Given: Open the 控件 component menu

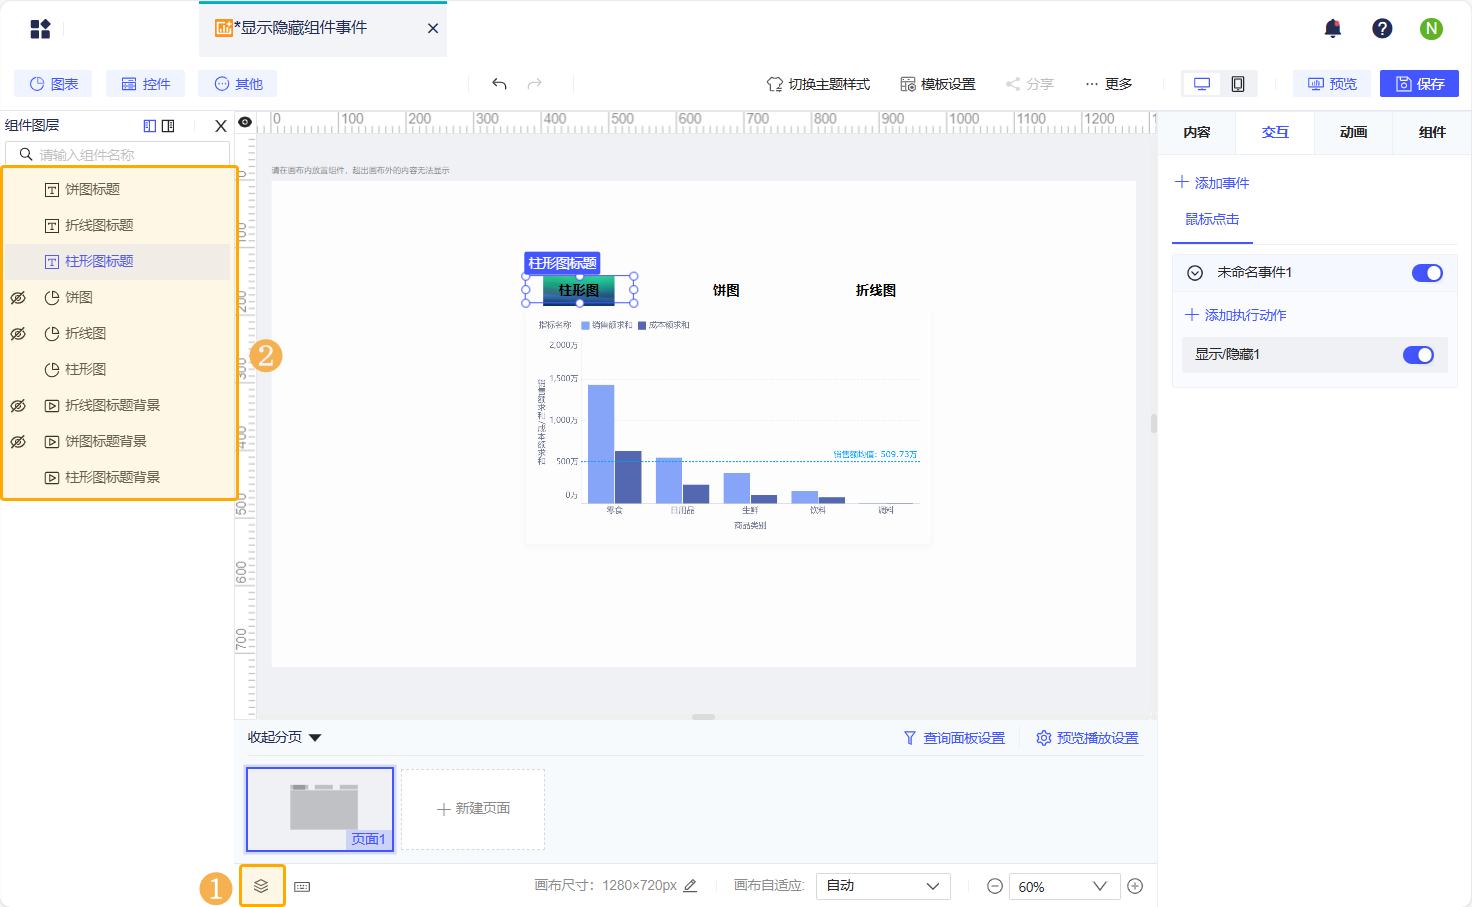Looking at the screenshot, I should point(145,84).
